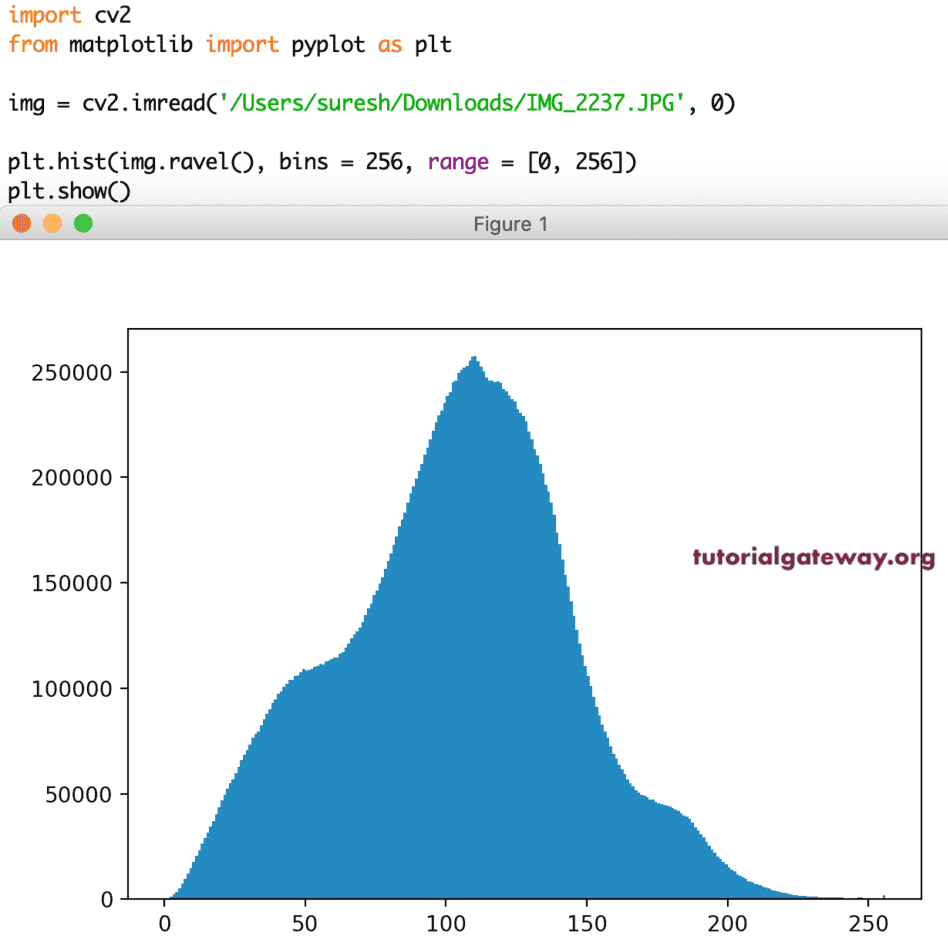The image size is (948, 936).
Task: Click the 'range' keyword in code
Action: coord(458,162)
